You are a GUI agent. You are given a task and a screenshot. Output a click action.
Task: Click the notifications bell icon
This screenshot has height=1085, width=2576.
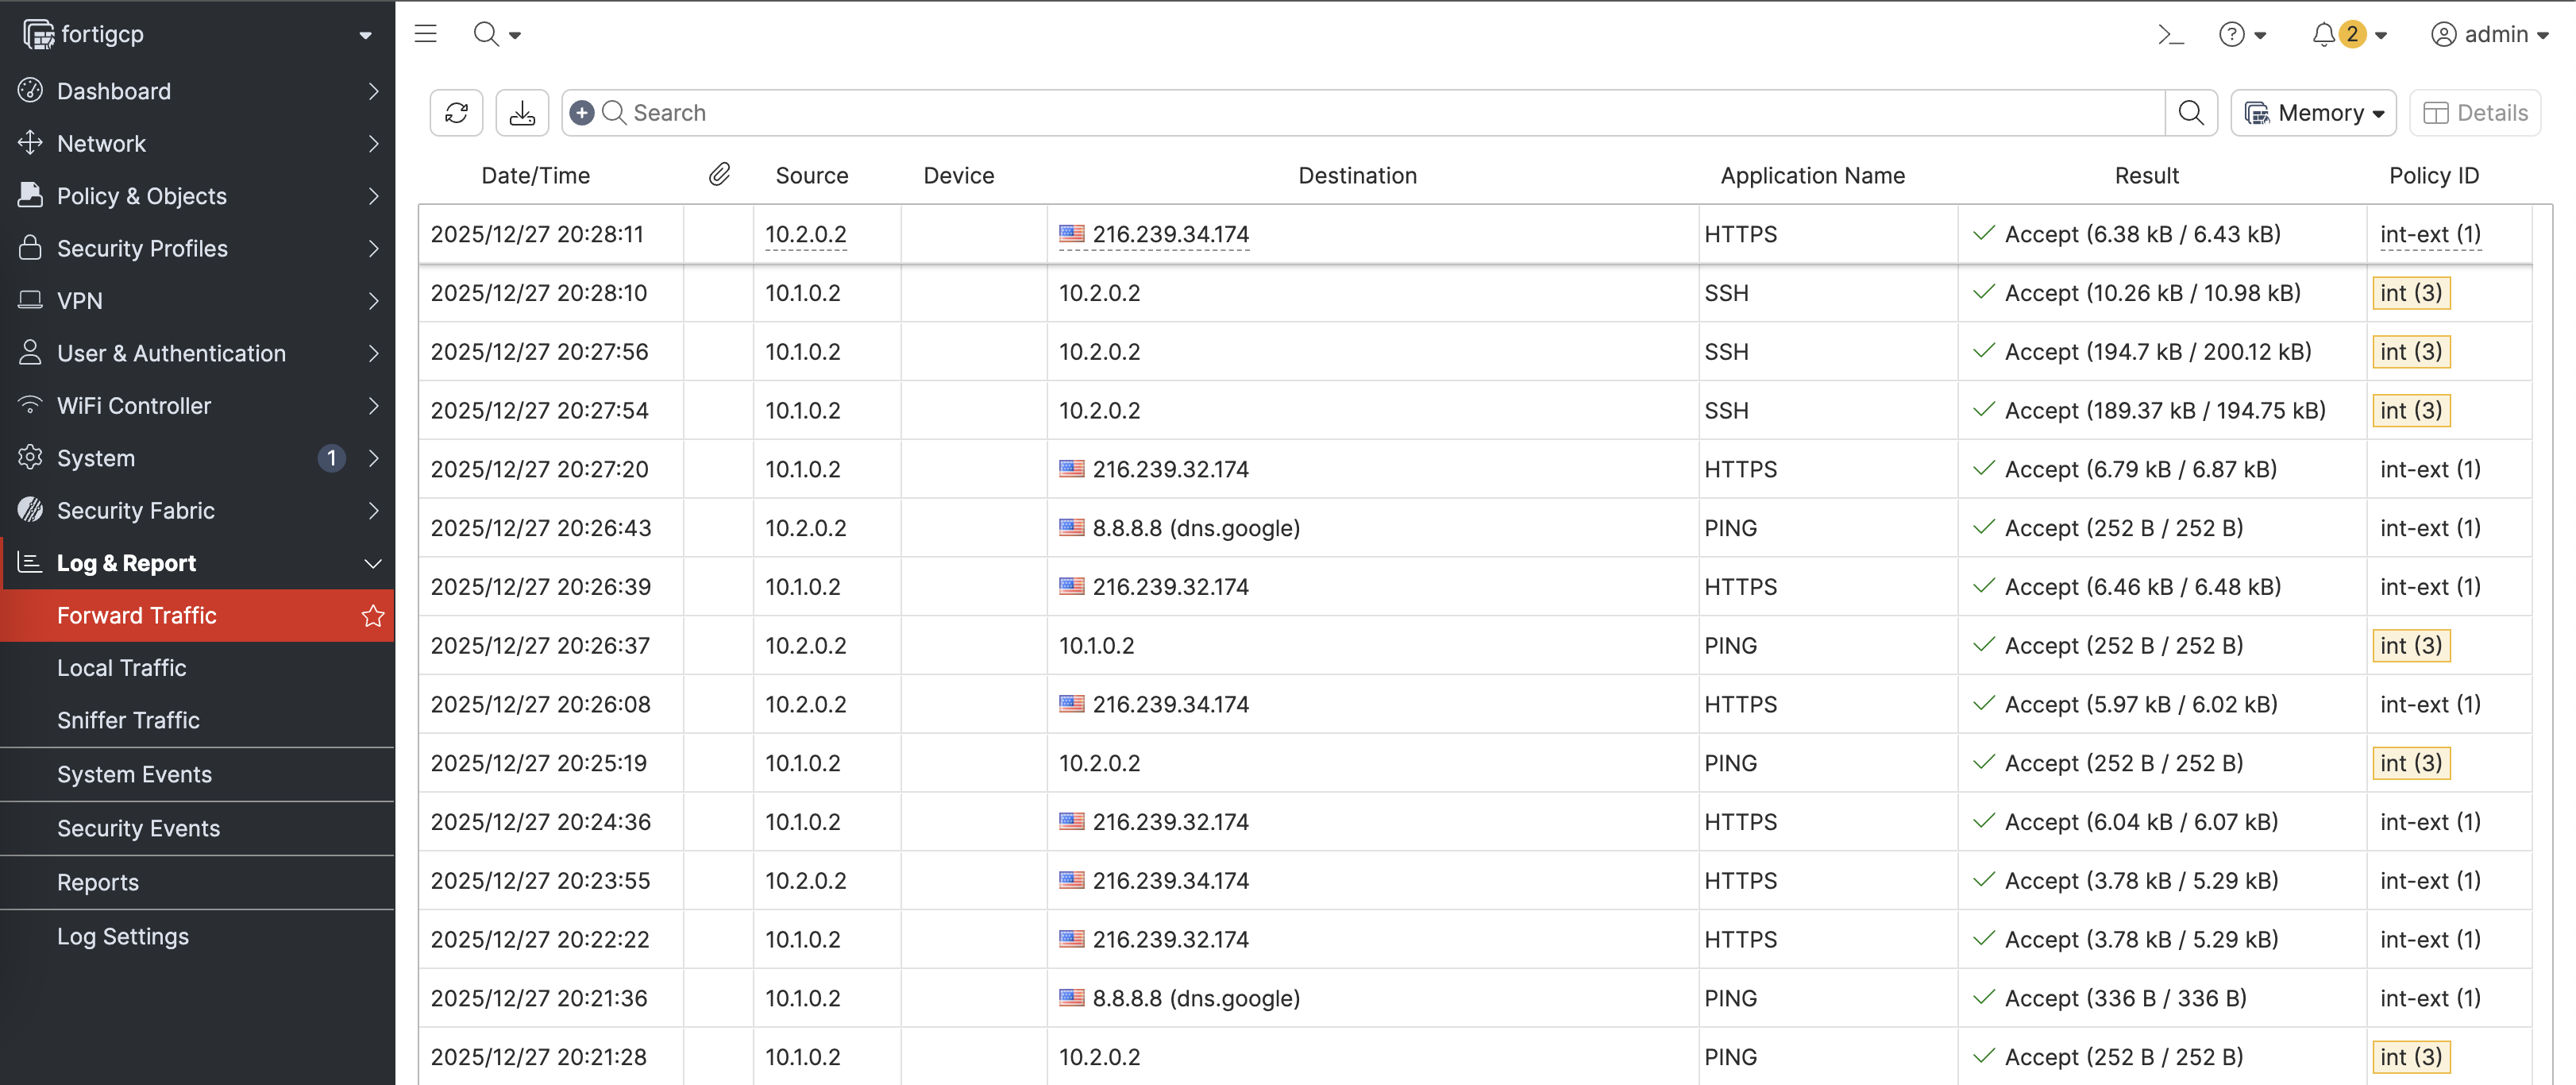(x=2323, y=35)
